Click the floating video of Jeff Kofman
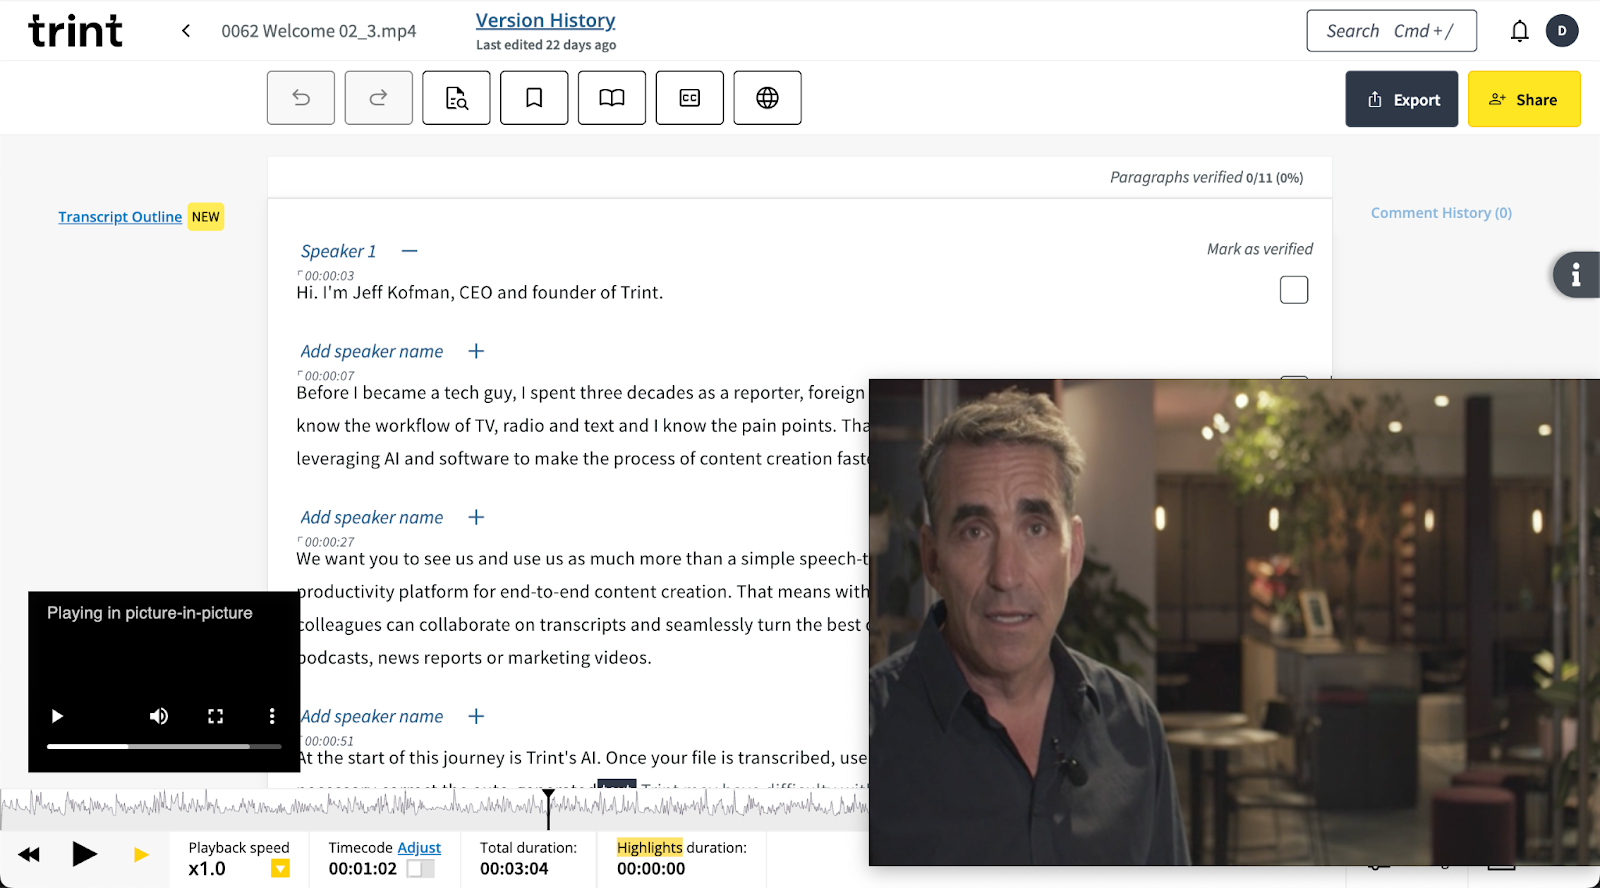 (1234, 622)
